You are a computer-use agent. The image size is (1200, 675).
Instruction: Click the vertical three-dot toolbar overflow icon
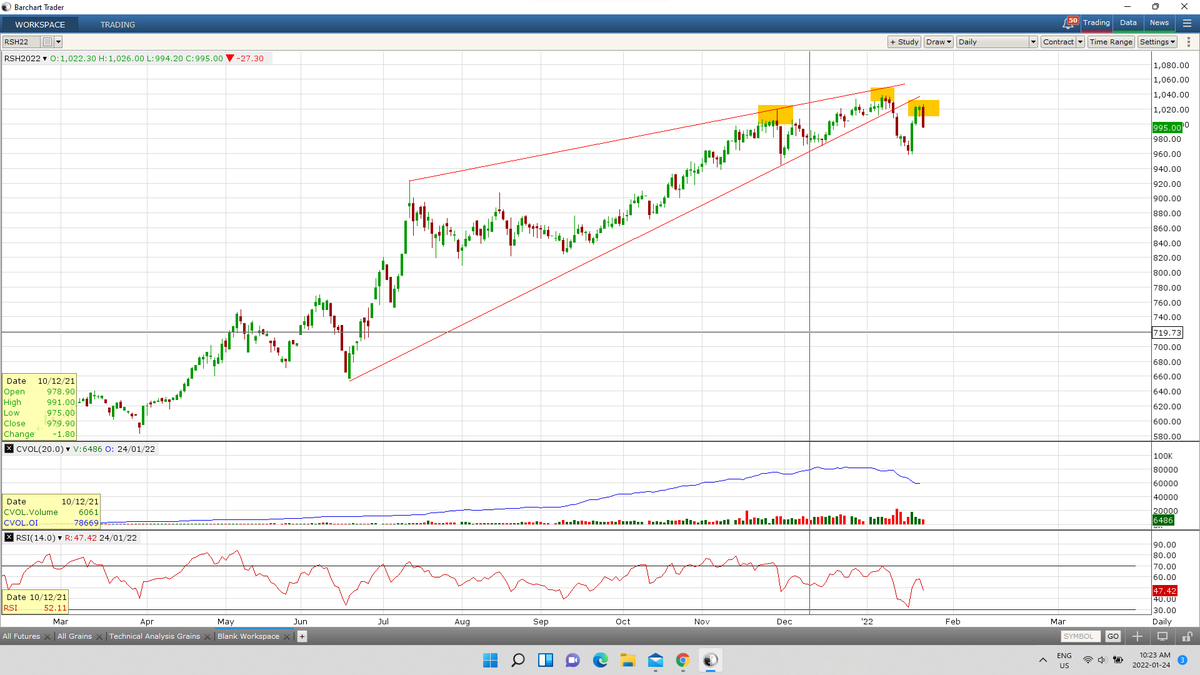click(x=1188, y=42)
